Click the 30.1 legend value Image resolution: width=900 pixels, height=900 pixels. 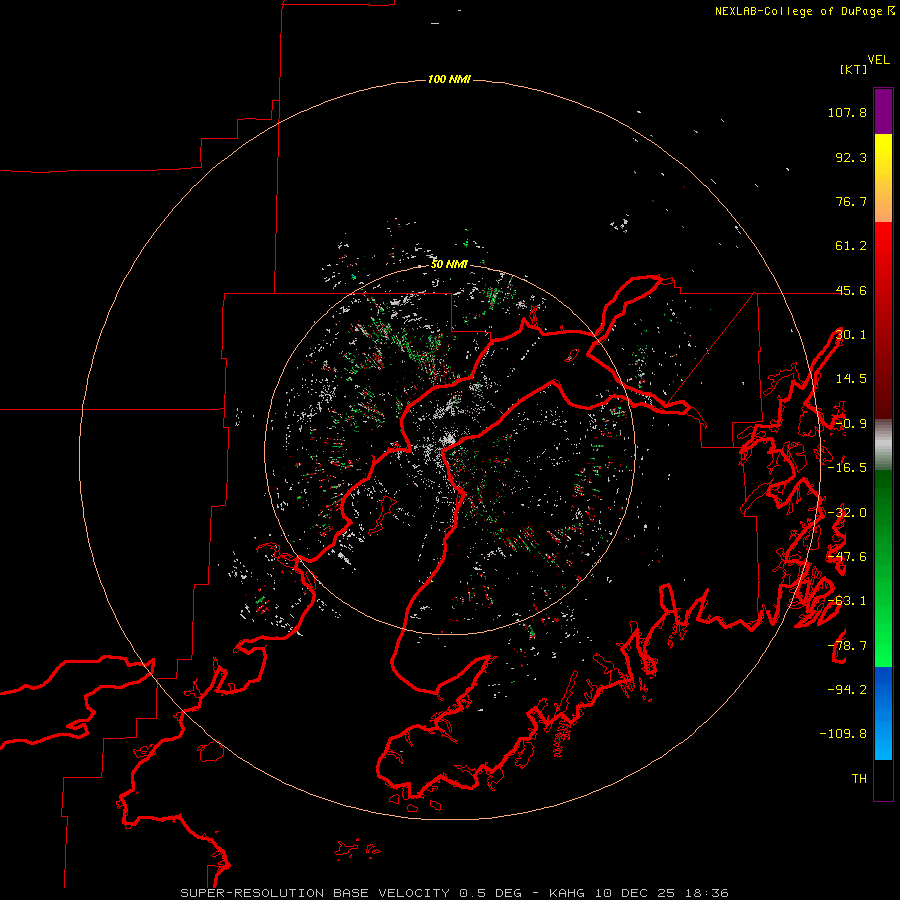pos(851,335)
